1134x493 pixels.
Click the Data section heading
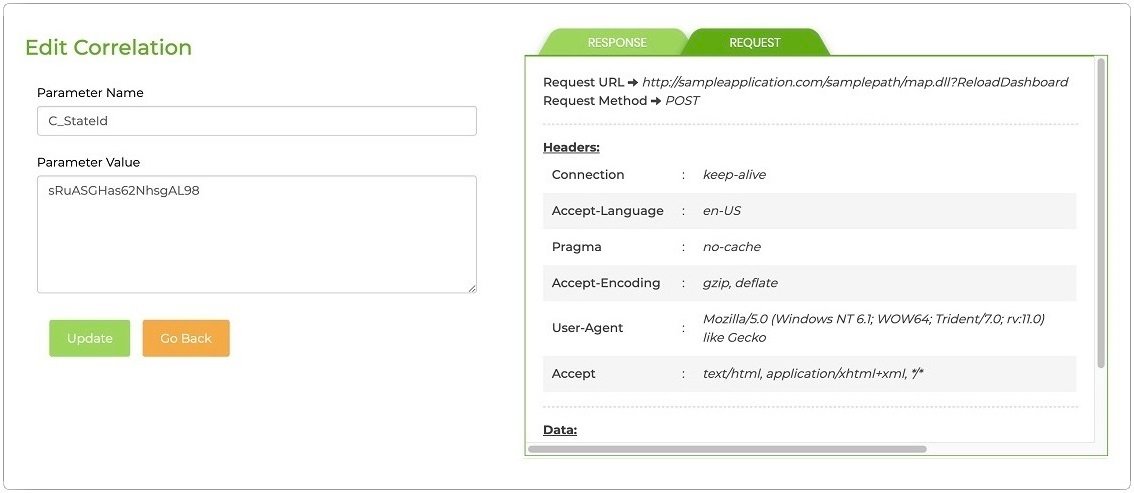(560, 430)
